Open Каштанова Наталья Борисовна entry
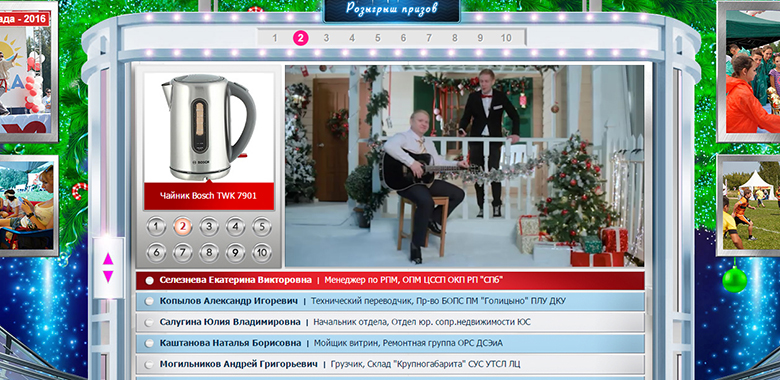Screen dimensions: 780x380 click(x=390, y=343)
